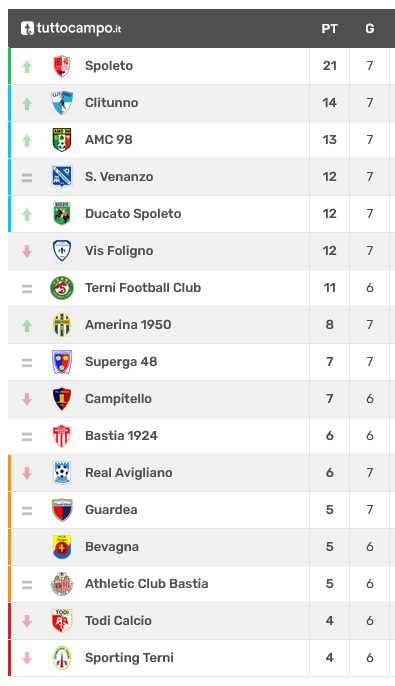Open the Amerina 1950 striped crest
Screen dimensions: 395x686
pos(62,325)
